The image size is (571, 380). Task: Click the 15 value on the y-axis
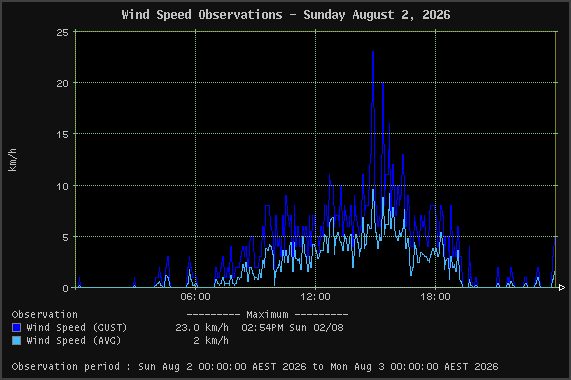(x=62, y=135)
